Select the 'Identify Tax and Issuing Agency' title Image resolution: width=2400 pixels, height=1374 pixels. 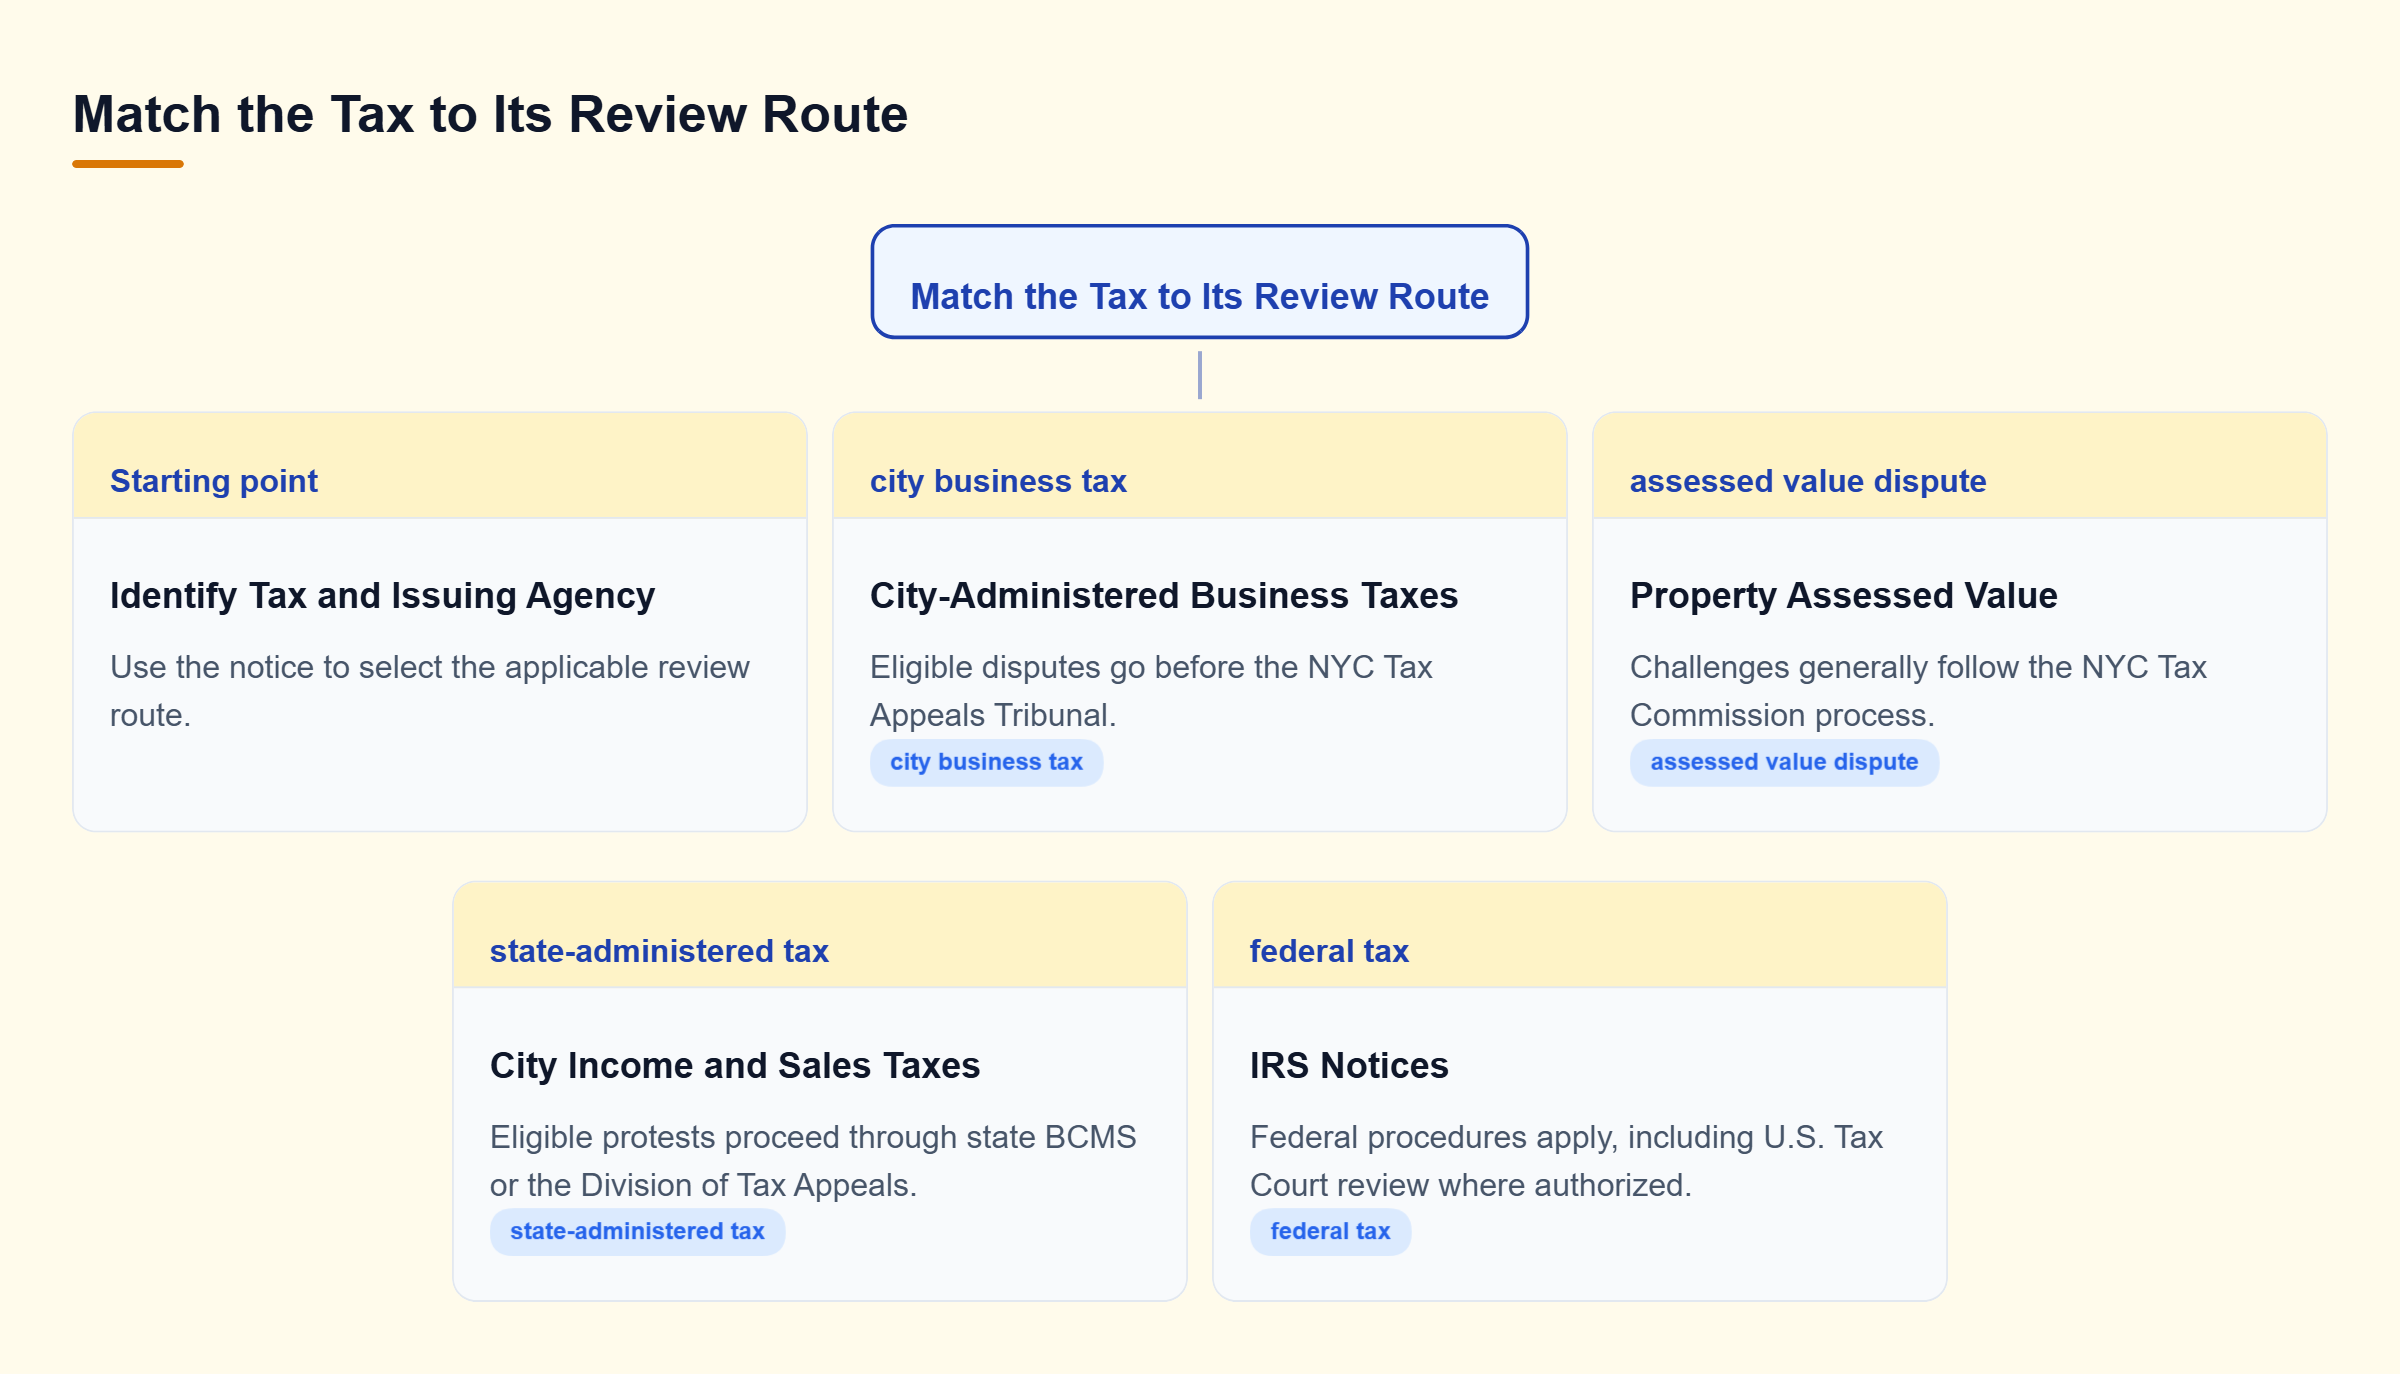(x=382, y=595)
